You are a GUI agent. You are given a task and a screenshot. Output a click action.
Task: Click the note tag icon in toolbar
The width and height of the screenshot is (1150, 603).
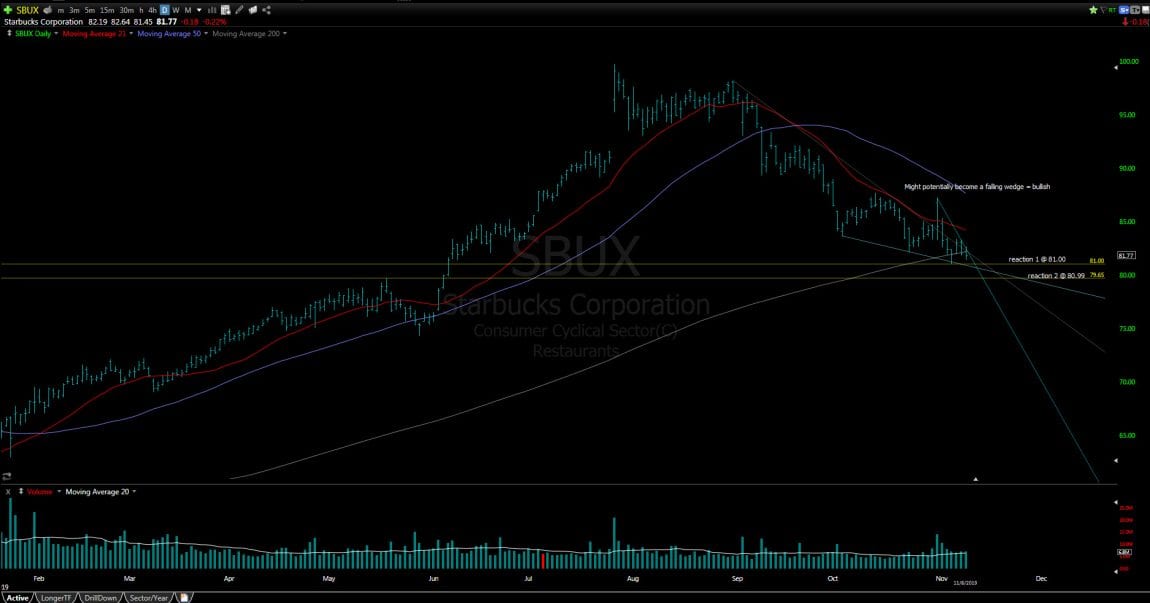253,10
